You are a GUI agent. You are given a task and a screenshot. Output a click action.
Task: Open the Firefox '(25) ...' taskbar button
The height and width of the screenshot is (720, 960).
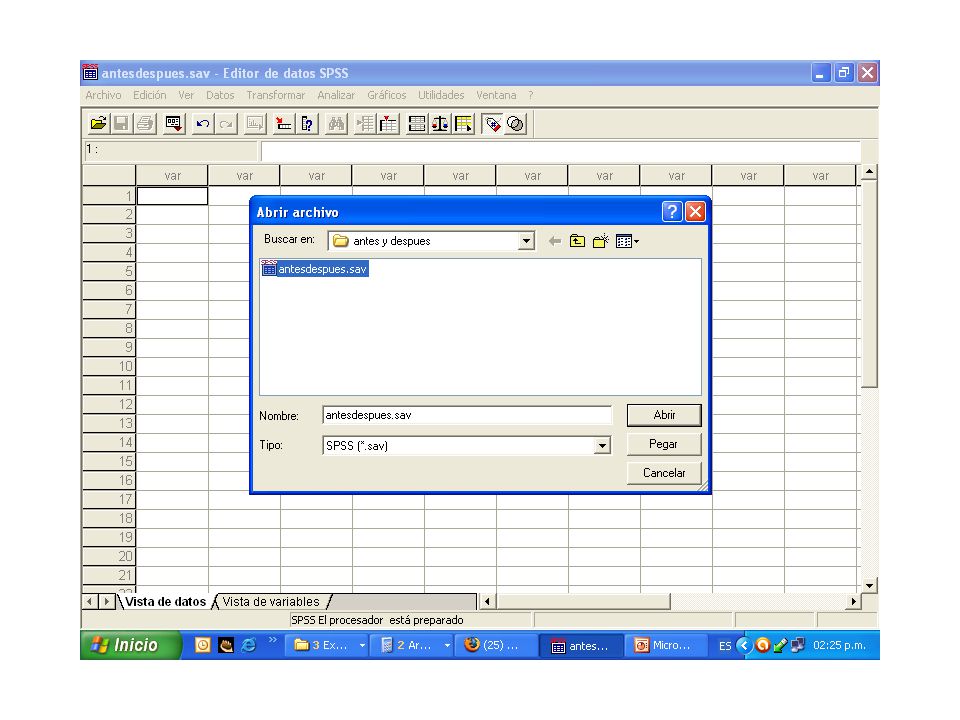495,645
